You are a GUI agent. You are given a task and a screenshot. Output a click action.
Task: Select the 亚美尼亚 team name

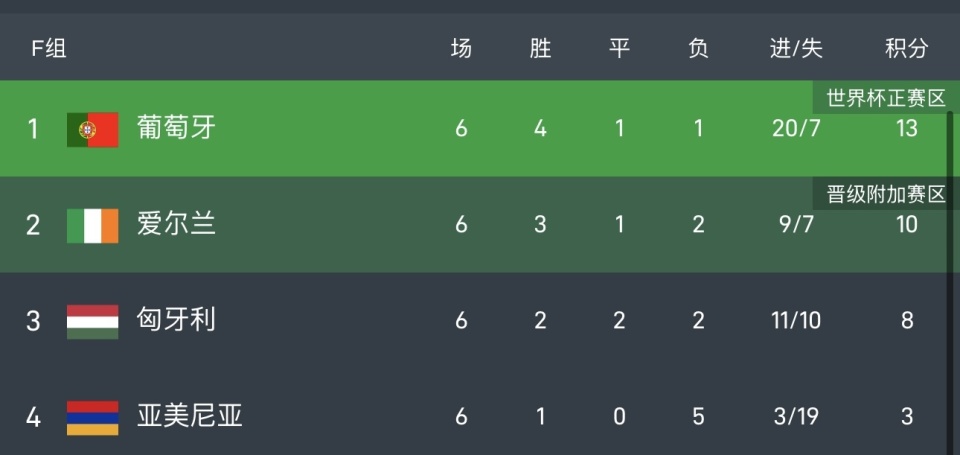[x=190, y=416]
